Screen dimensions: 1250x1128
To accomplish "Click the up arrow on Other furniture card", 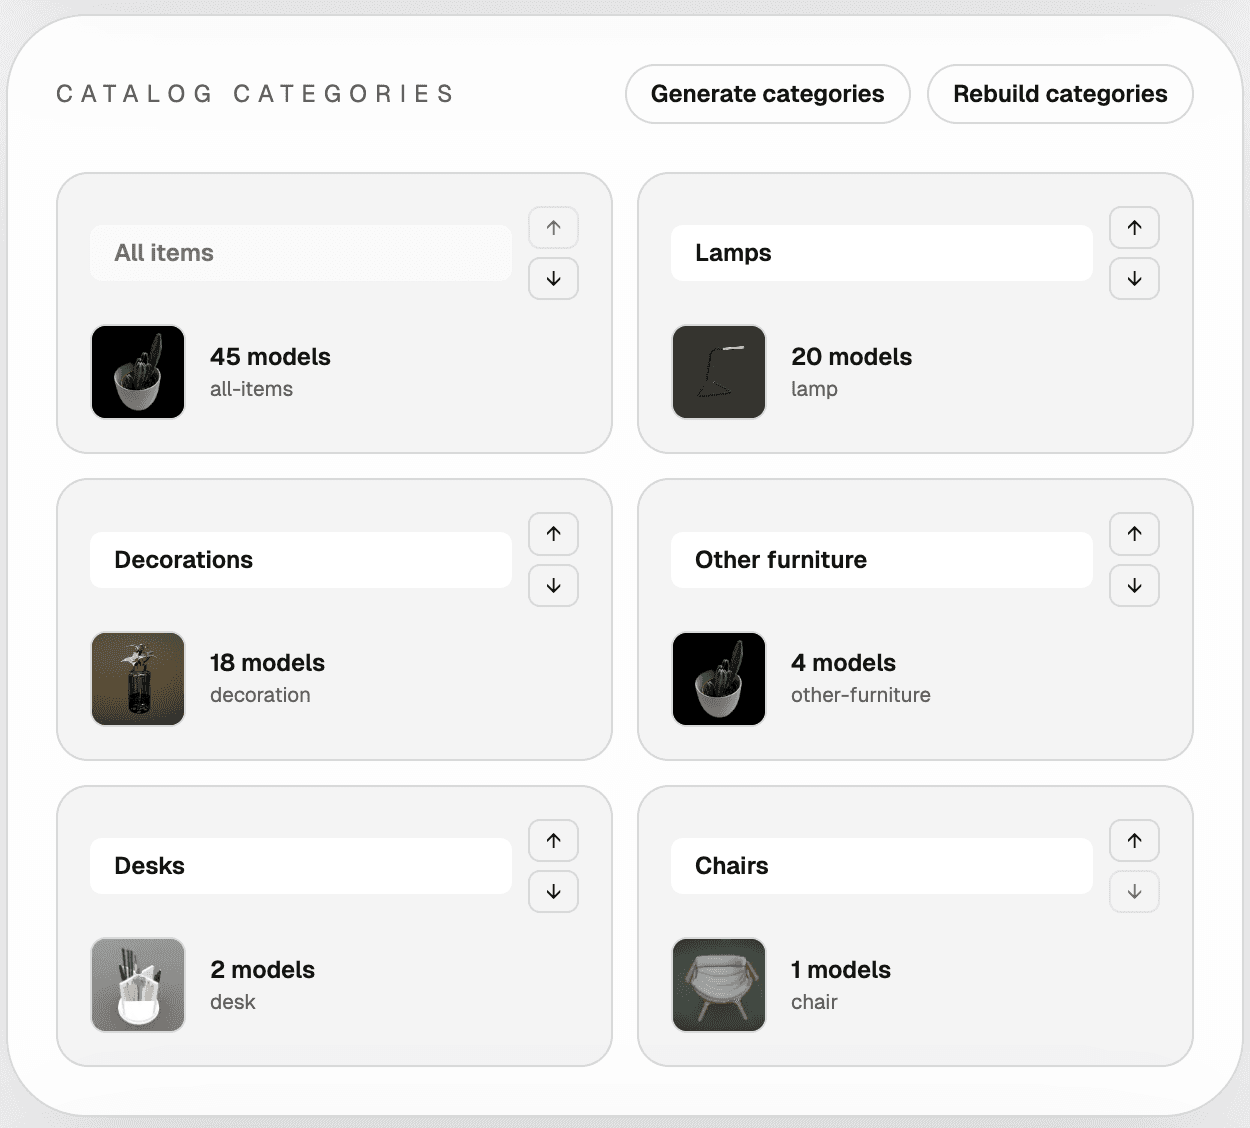I will (x=1134, y=534).
